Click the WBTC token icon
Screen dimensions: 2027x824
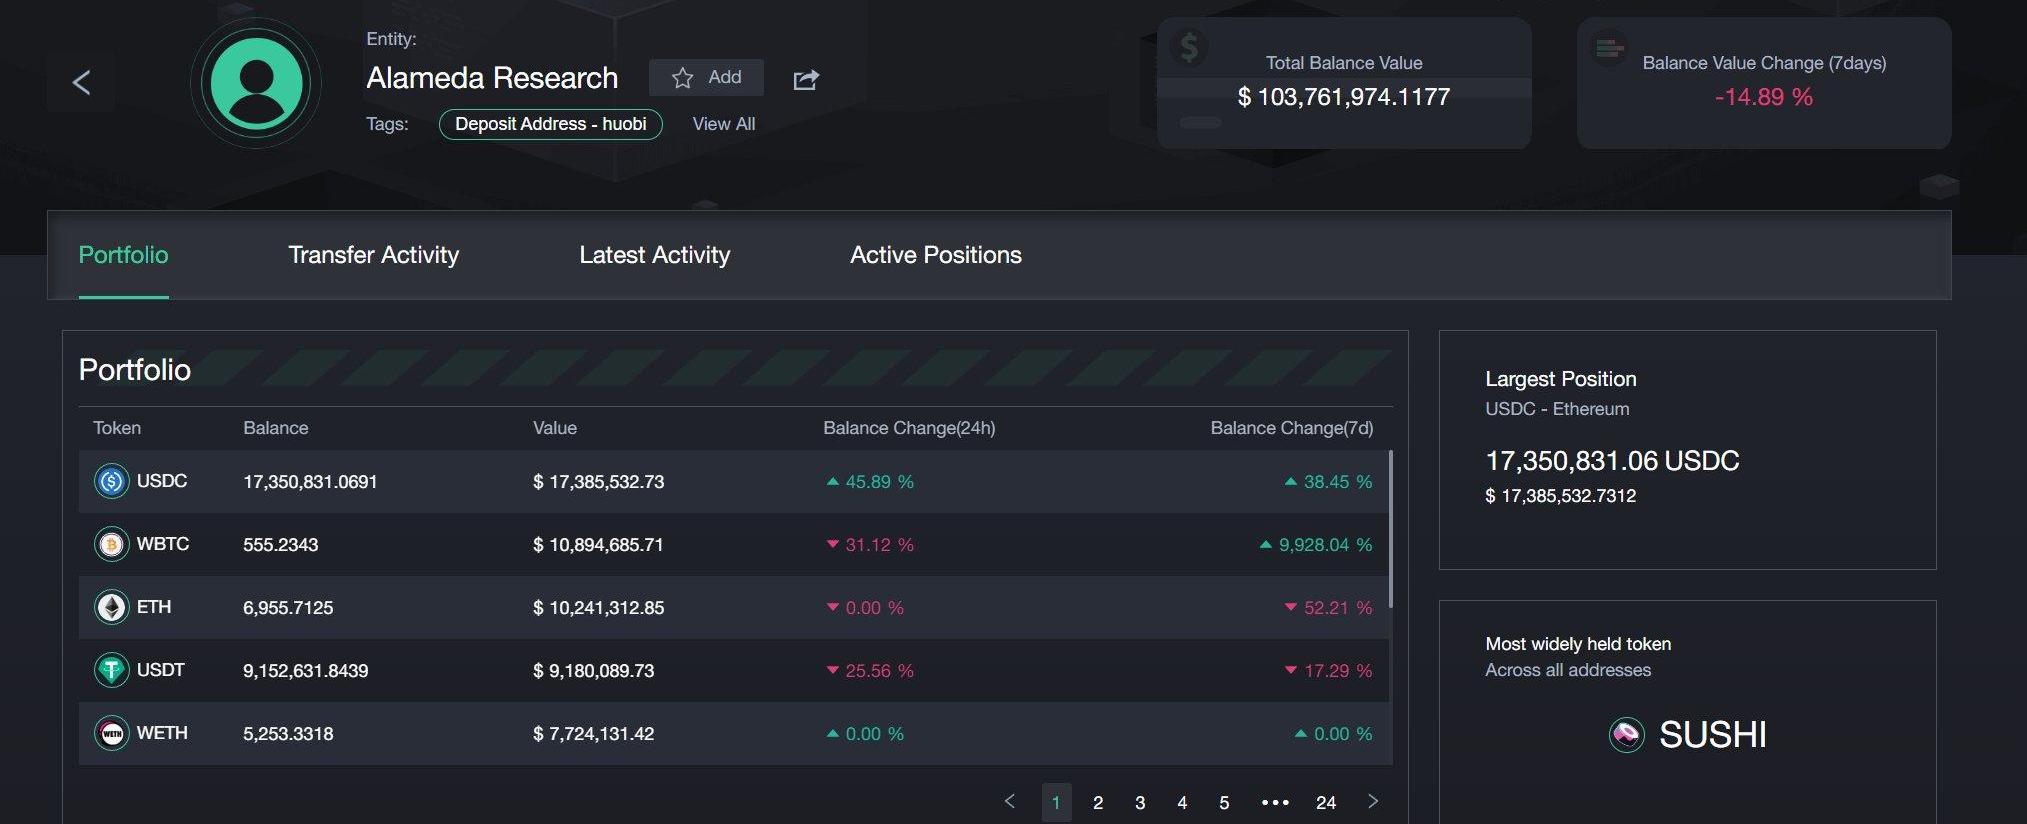pos(111,544)
